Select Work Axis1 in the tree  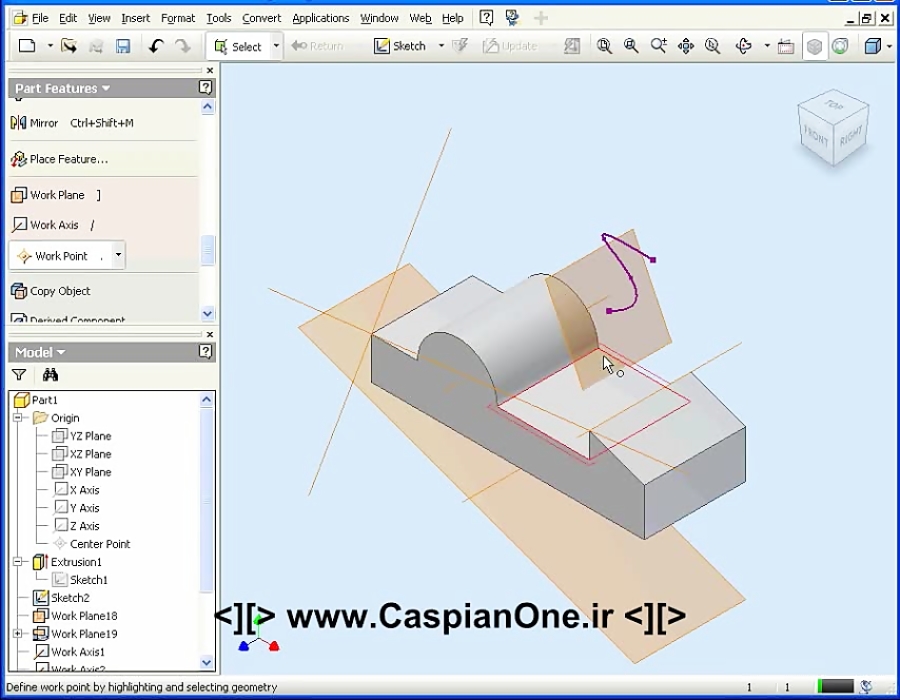coord(69,652)
